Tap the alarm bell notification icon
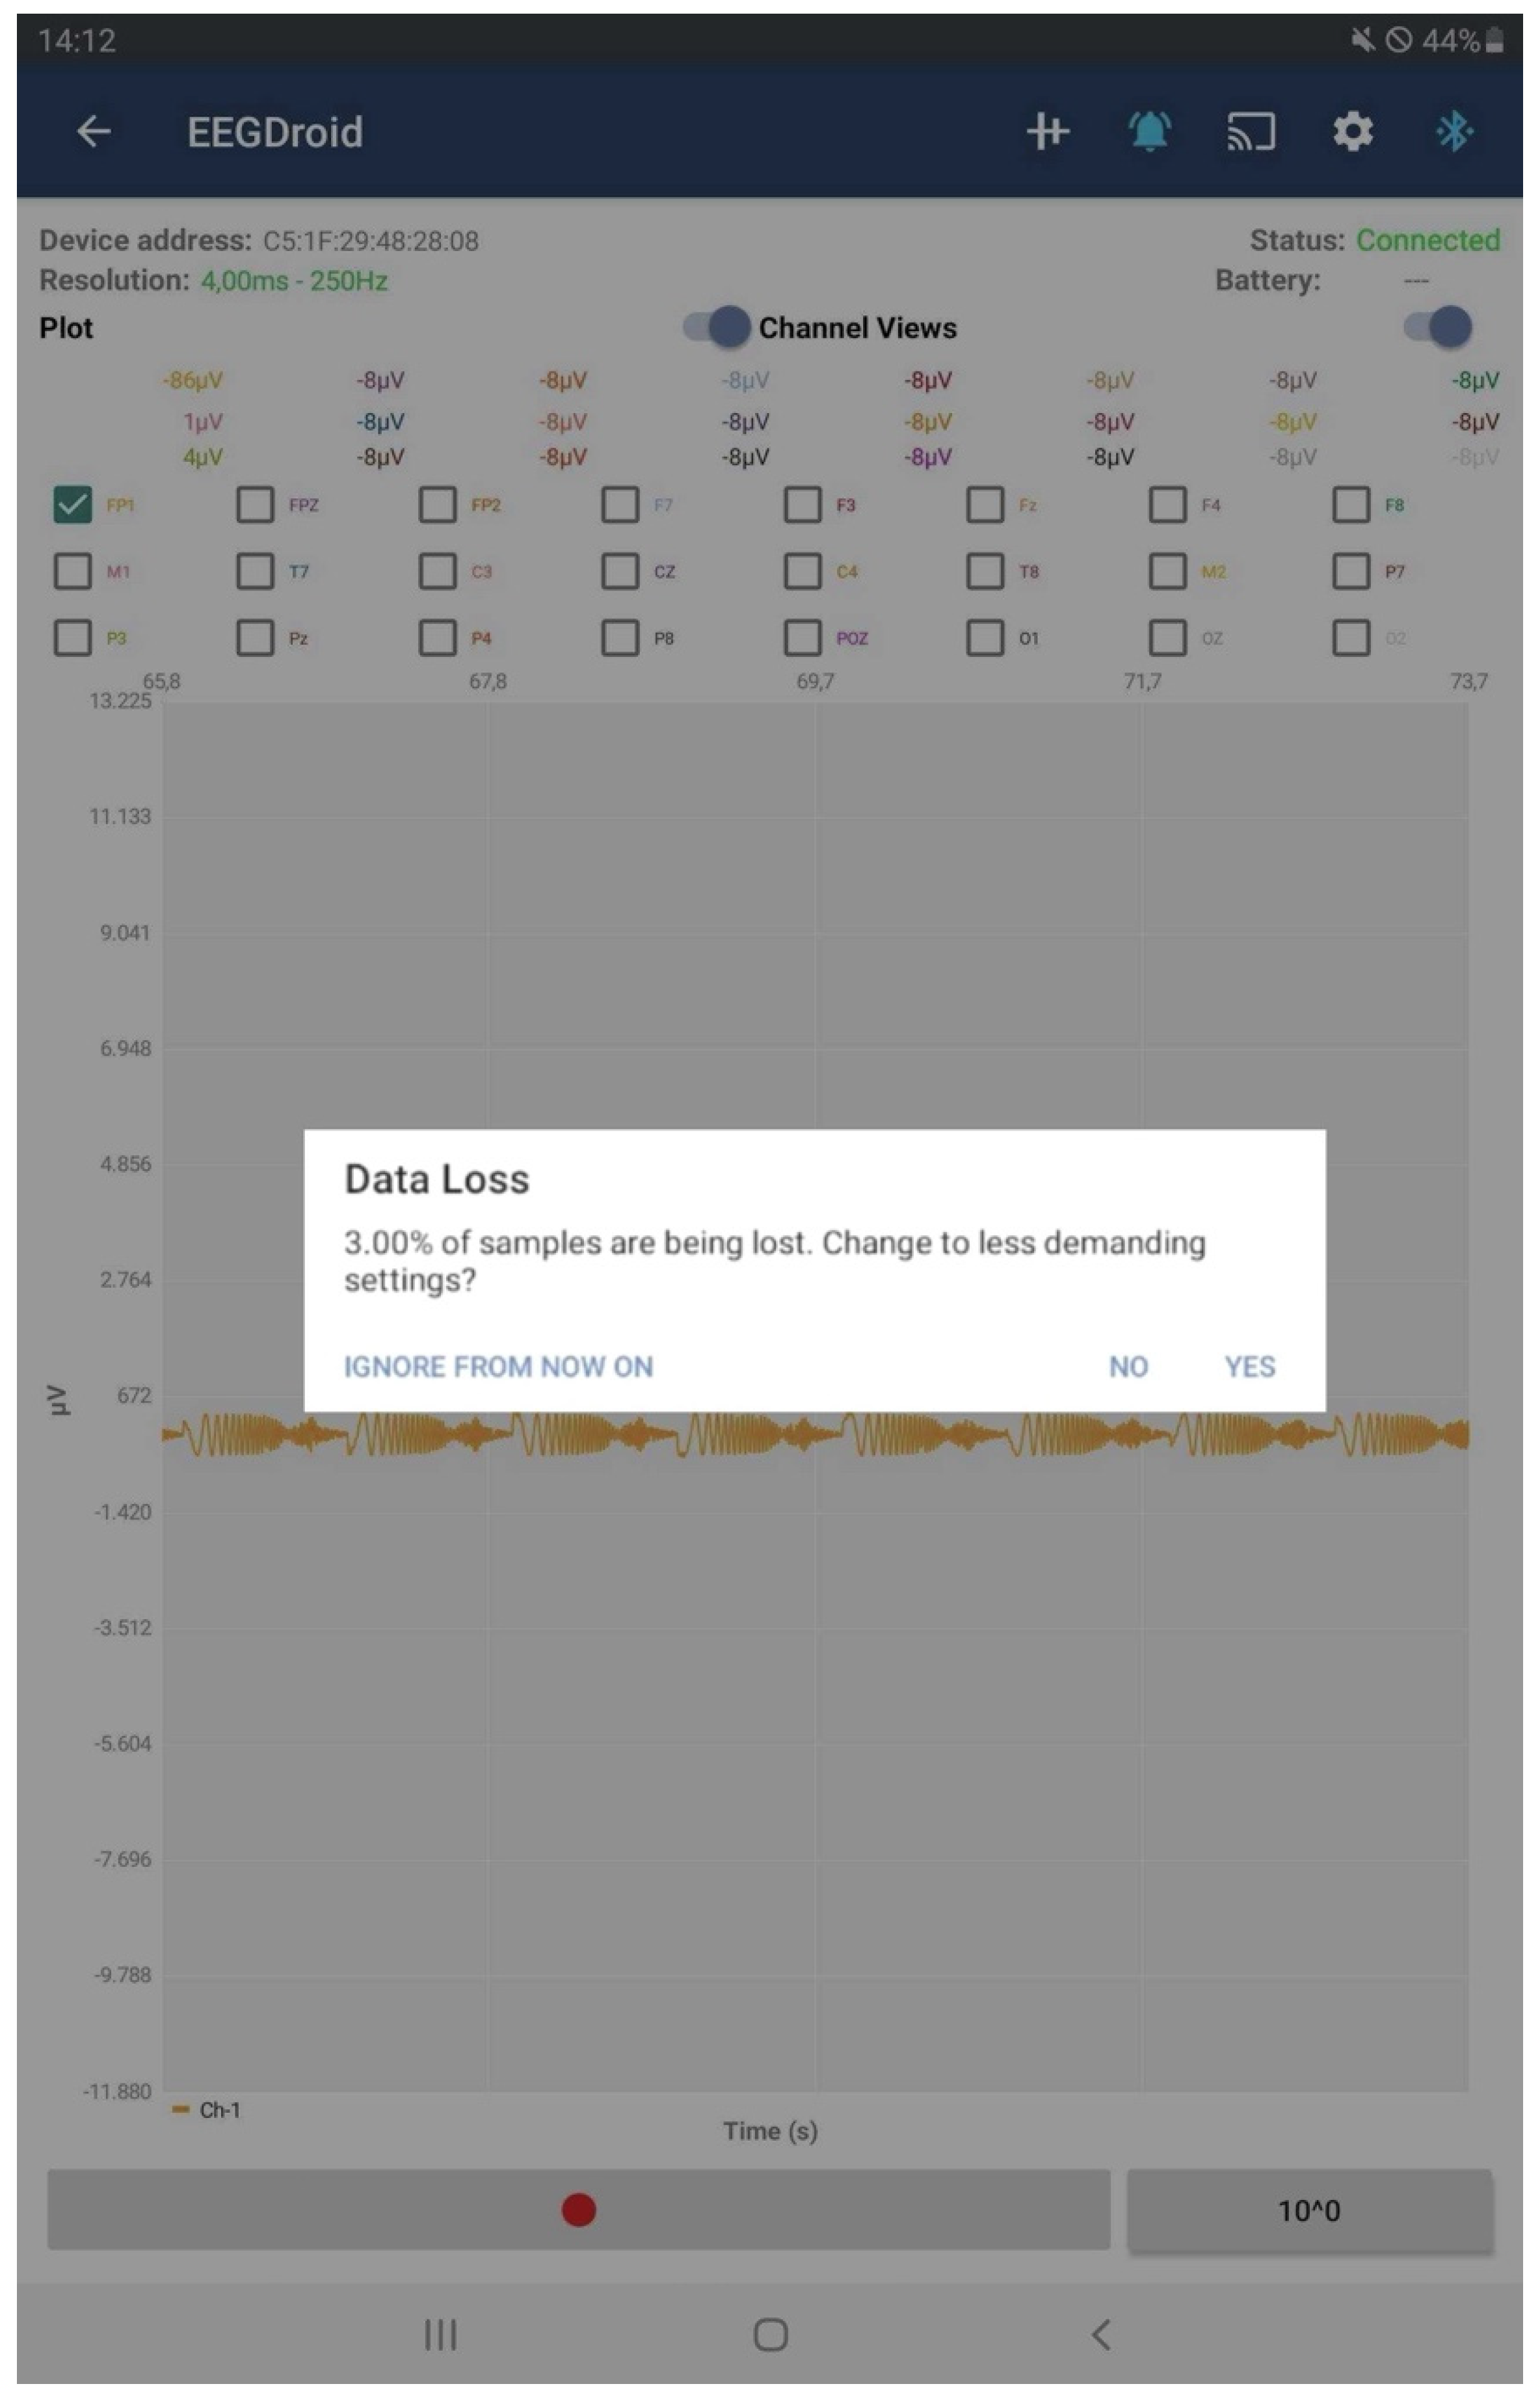The height and width of the screenshot is (2397, 1540). (1149, 131)
